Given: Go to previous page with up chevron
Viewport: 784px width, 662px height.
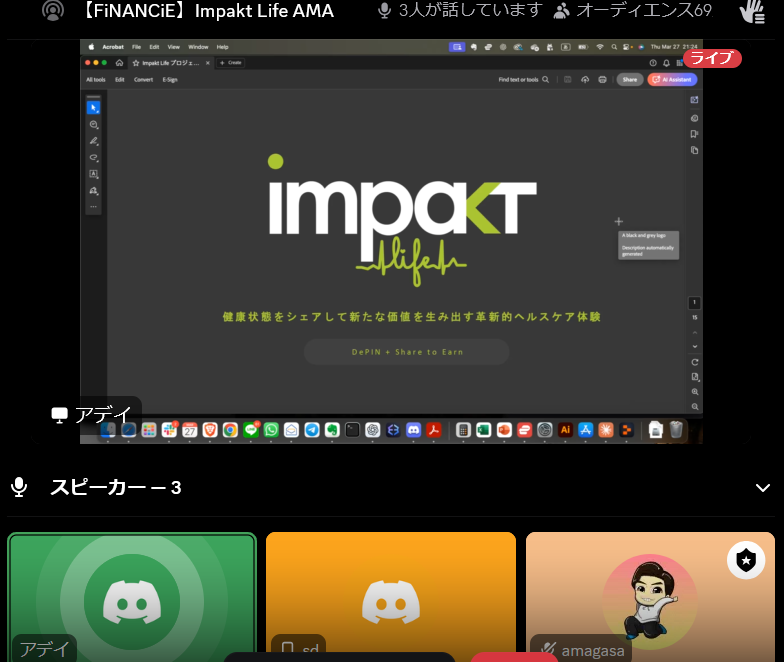Looking at the screenshot, I should click(694, 332).
